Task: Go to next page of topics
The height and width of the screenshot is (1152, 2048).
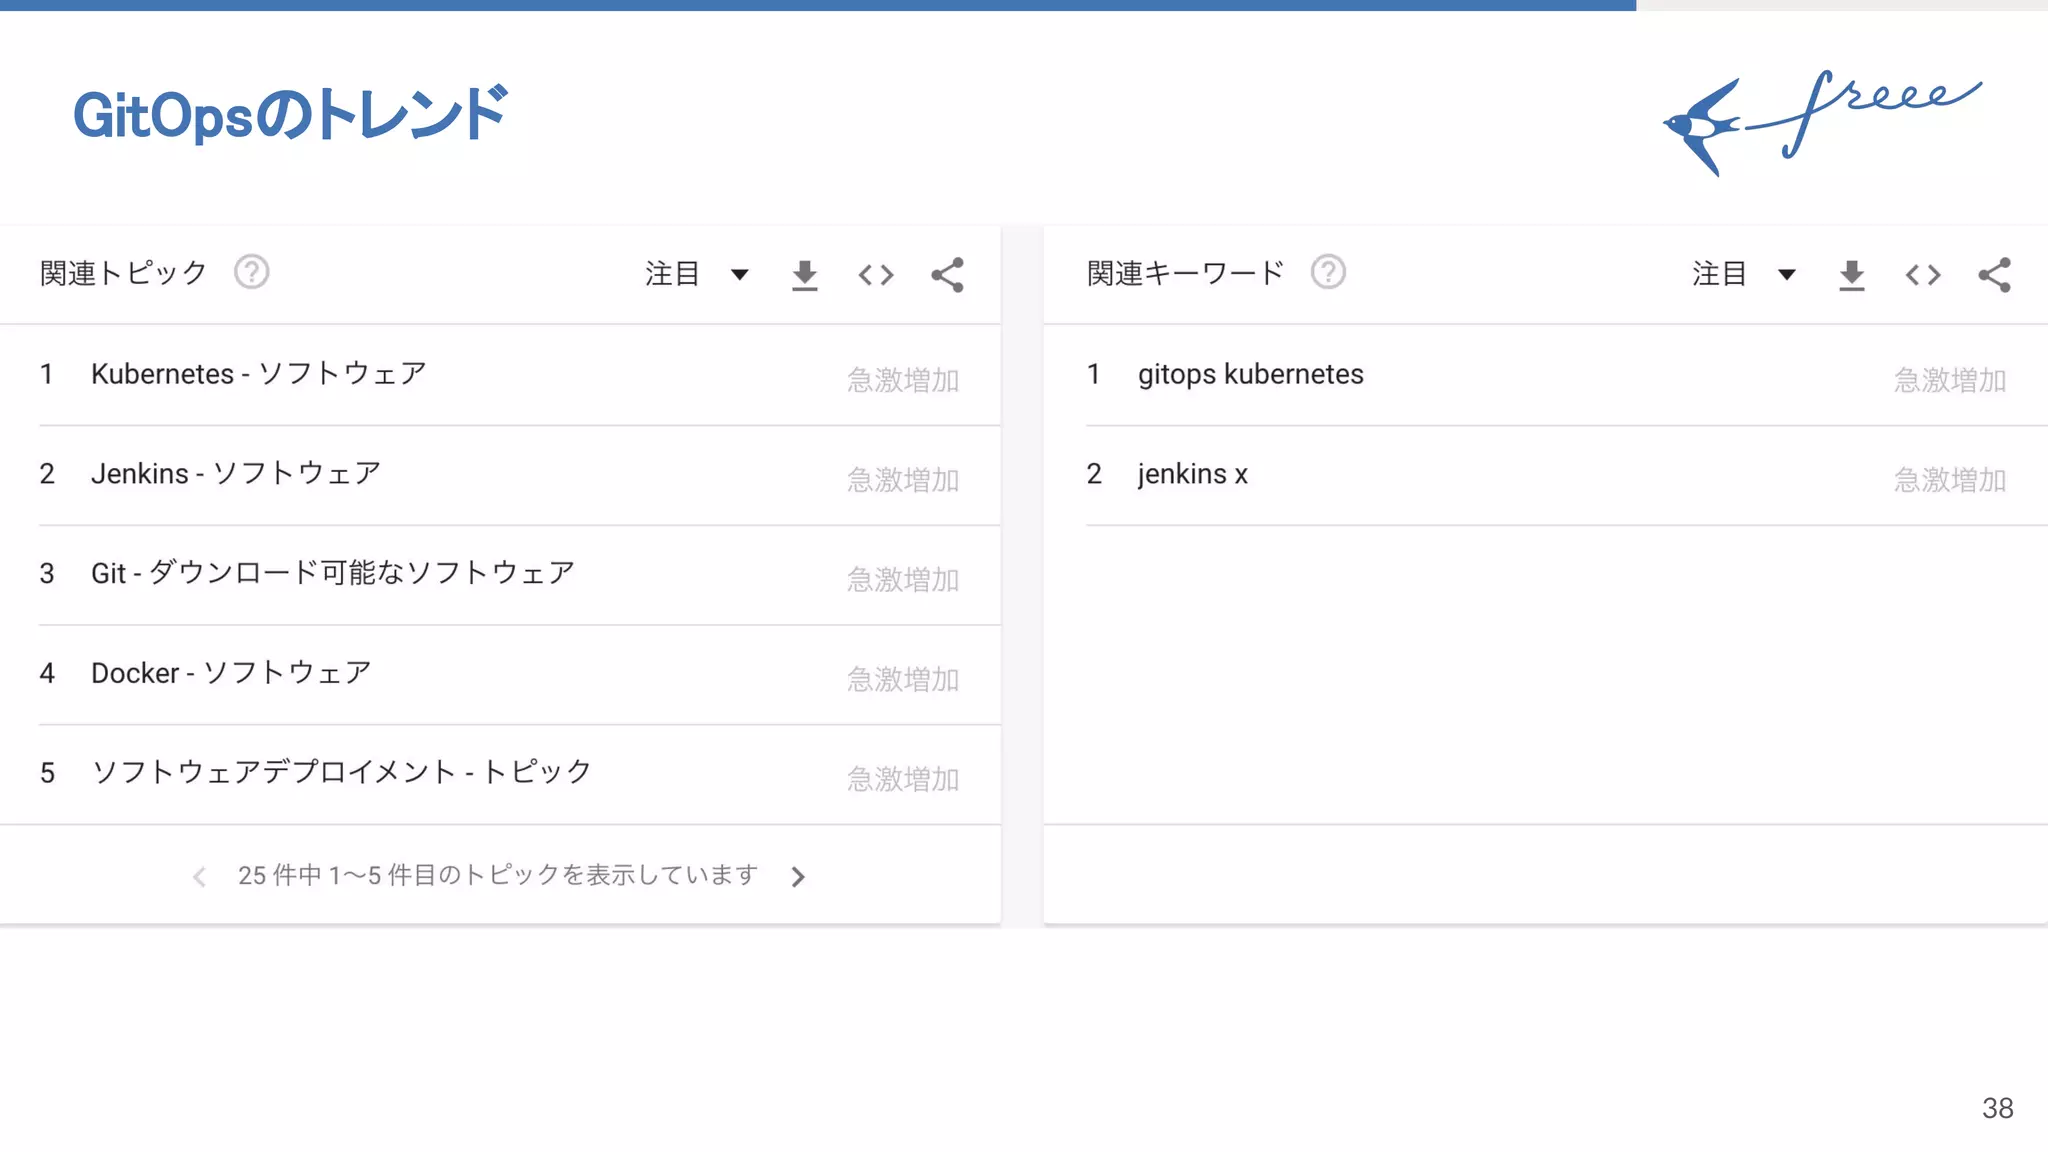Action: (798, 877)
